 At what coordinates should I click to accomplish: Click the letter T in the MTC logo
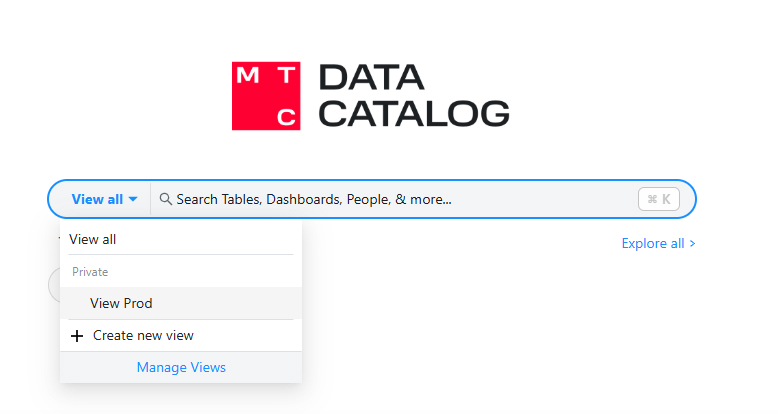(x=287, y=74)
